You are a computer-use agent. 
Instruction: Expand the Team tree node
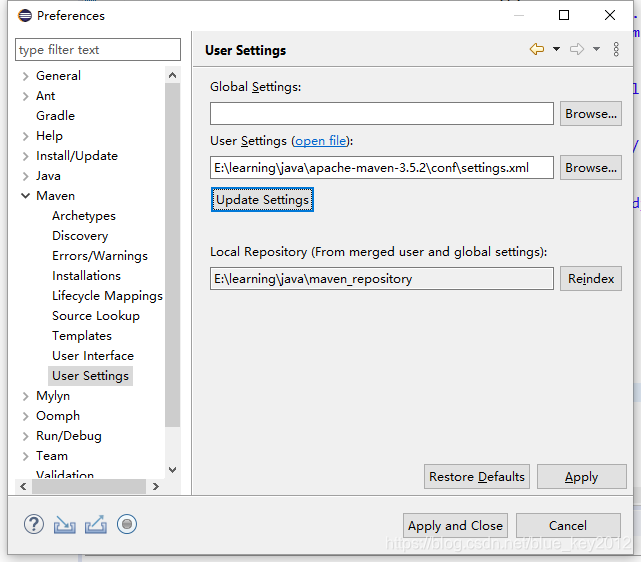pos(25,456)
